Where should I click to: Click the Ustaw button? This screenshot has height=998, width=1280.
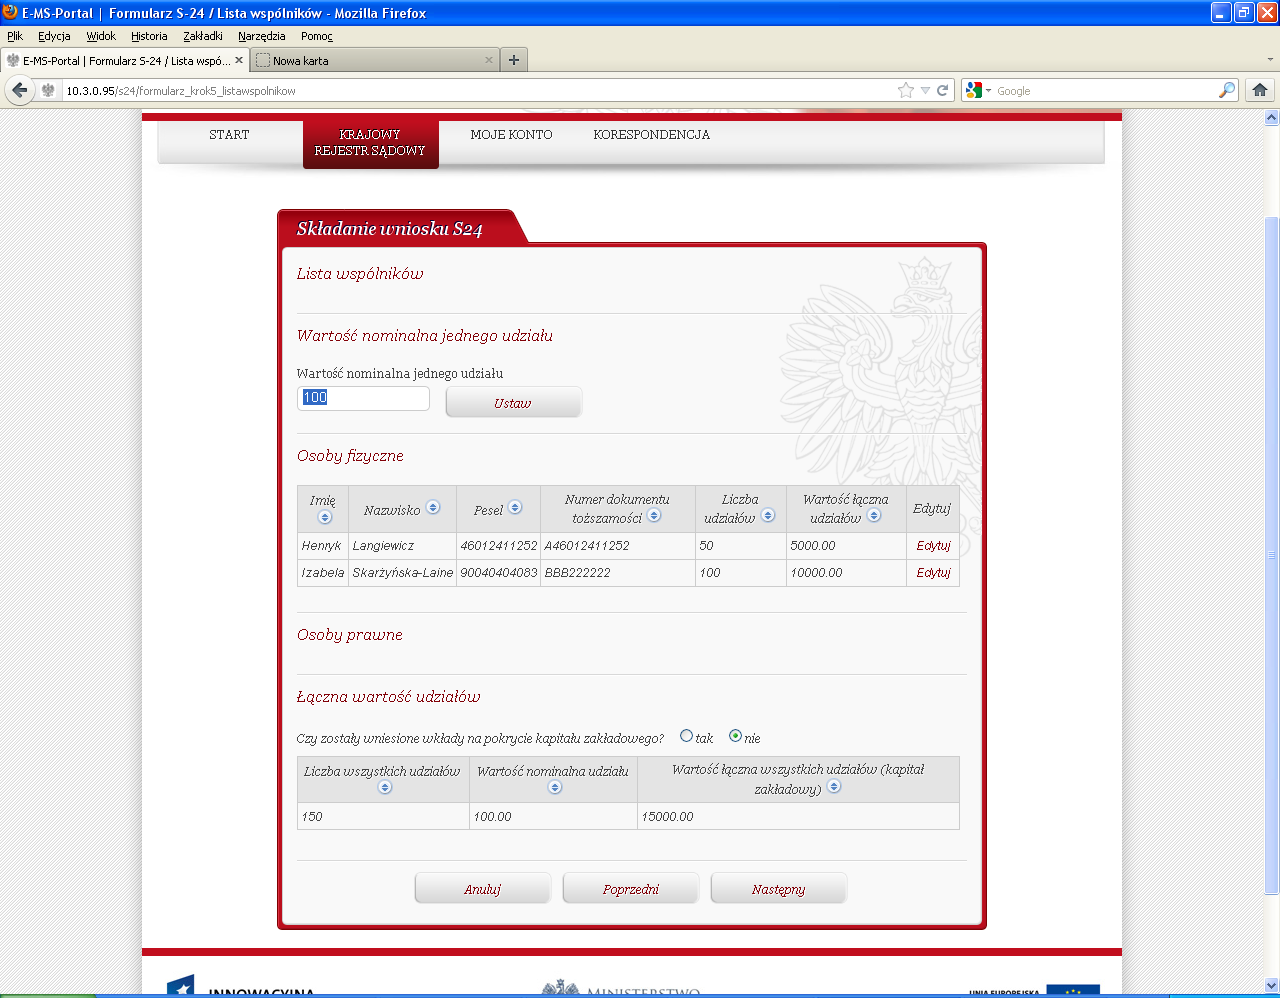(x=513, y=403)
